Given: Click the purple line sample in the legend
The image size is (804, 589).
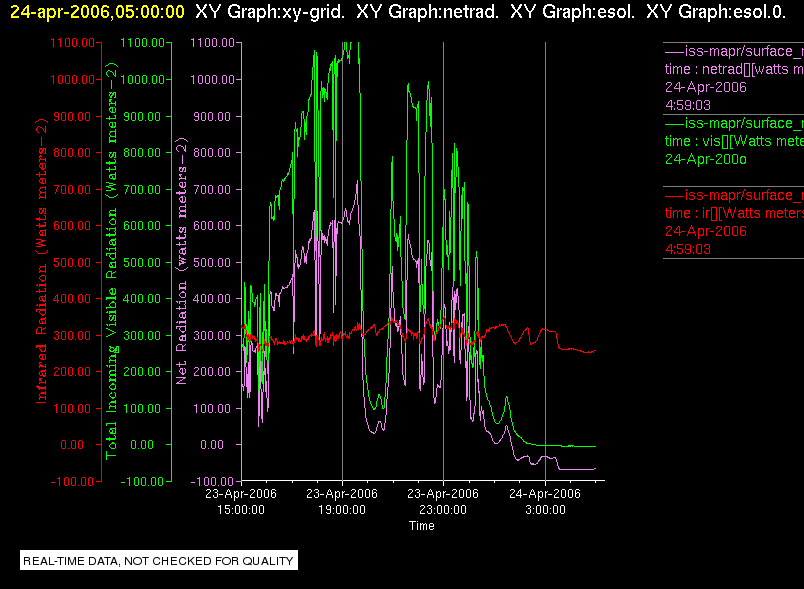Looking at the screenshot, I should point(674,52).
